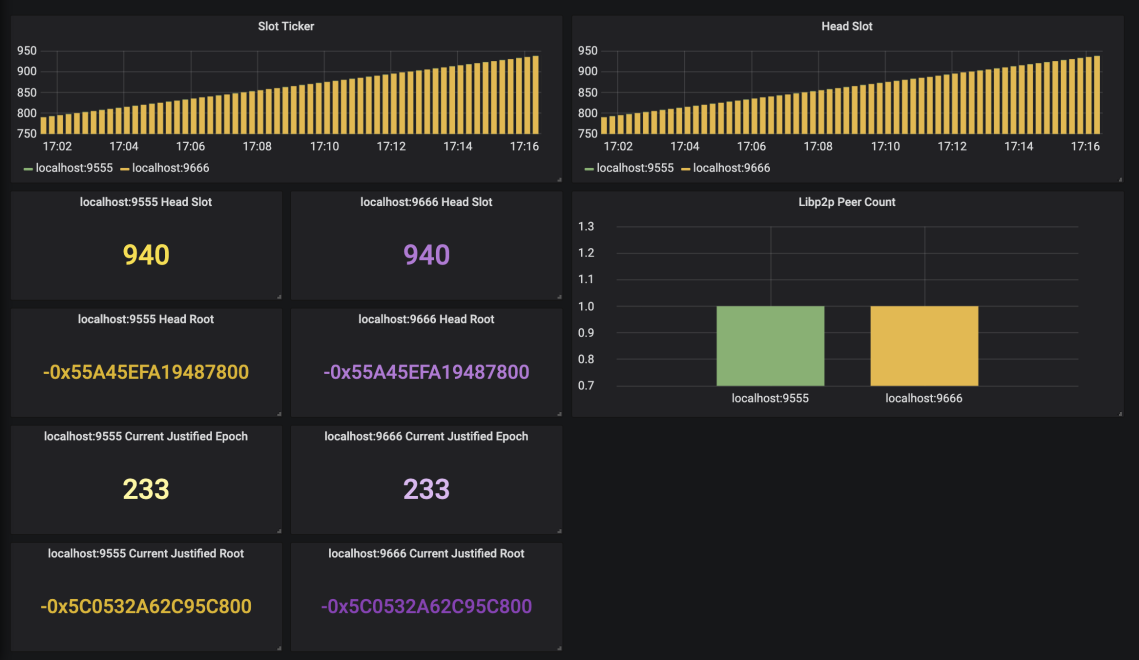Open the localhost:9555 Head Root panel menu
This screenshot has height=660, width=1139.
point(146,319)
